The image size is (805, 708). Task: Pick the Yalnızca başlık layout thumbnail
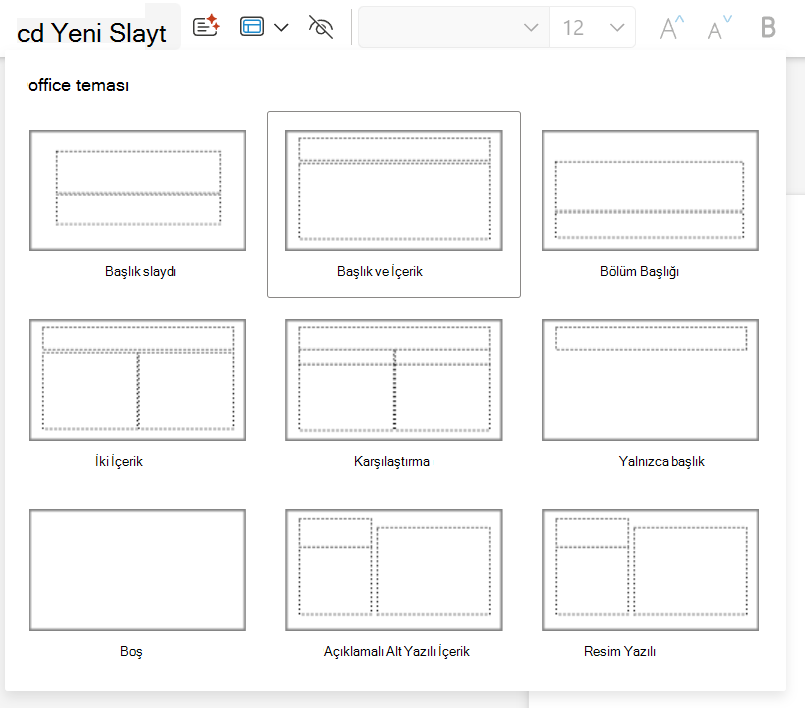pos(650,380)
